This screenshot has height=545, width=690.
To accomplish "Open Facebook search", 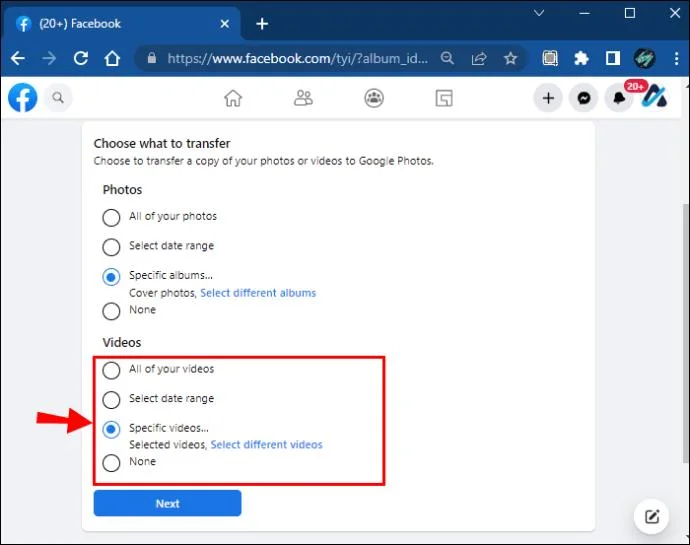I will [x=58, y=98].
